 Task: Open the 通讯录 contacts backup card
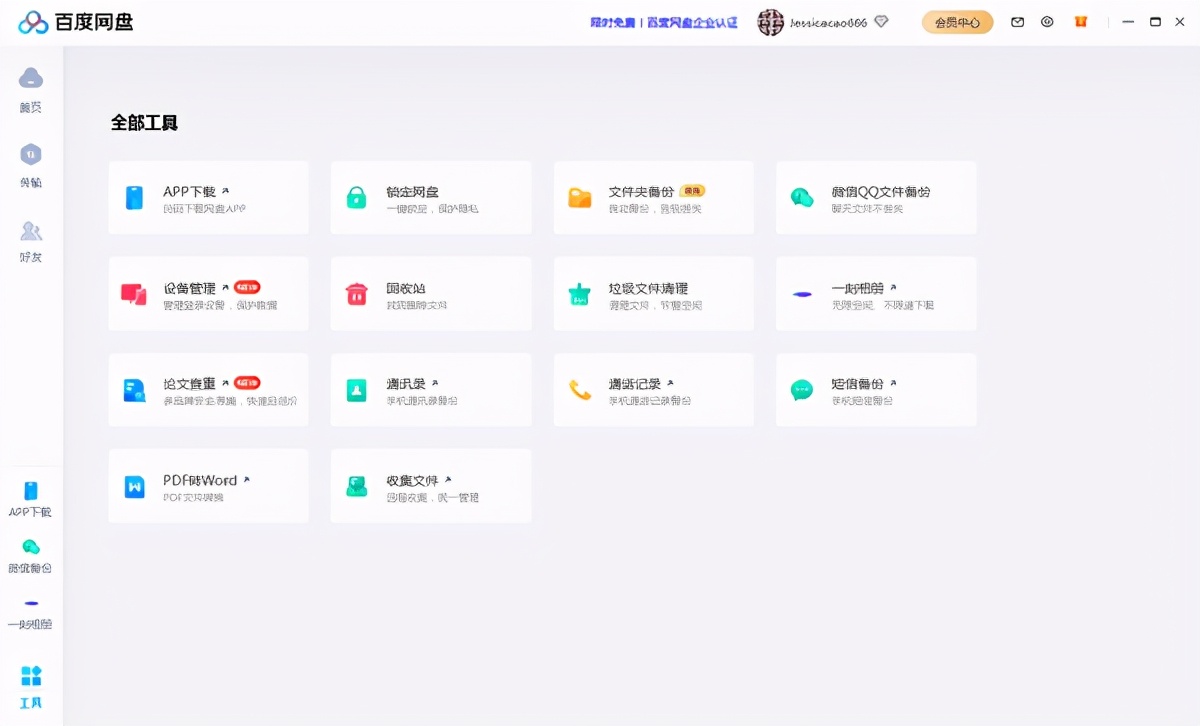coord(431,390)
